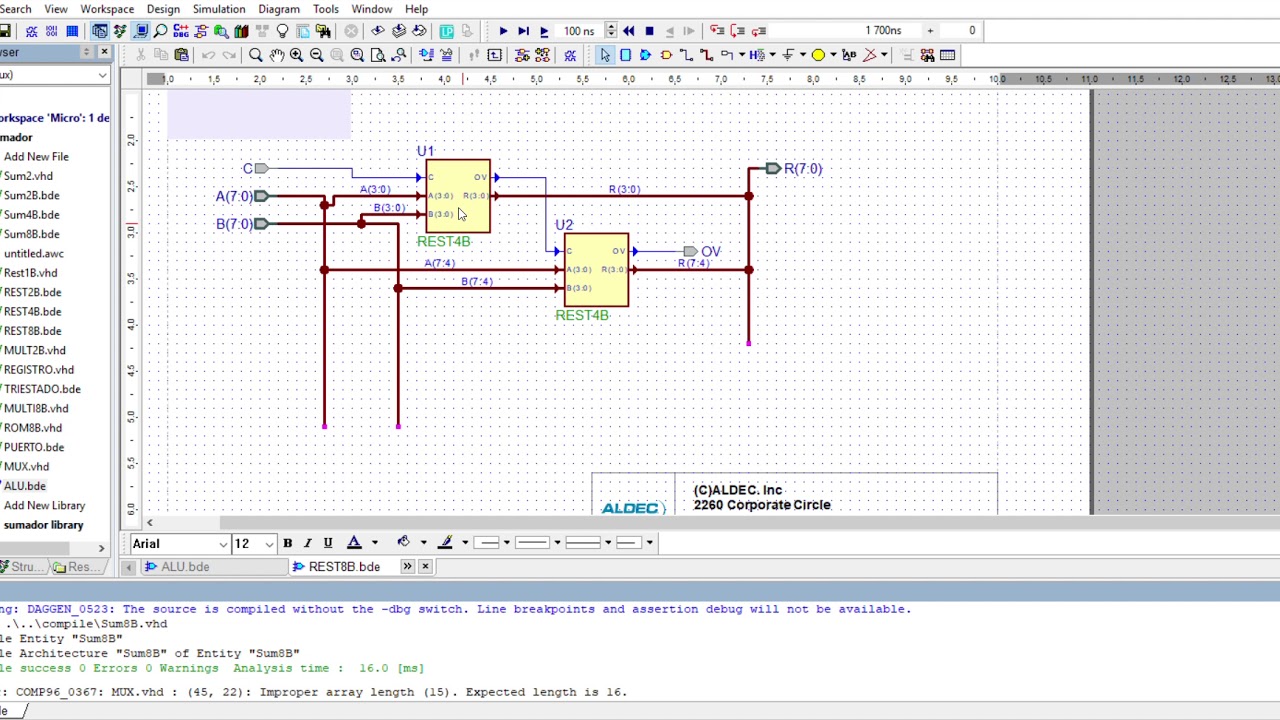The width and height of the screenshot is (1280, 720).
Task: Open the font size 12 dropdown
Action: point(269,544)
